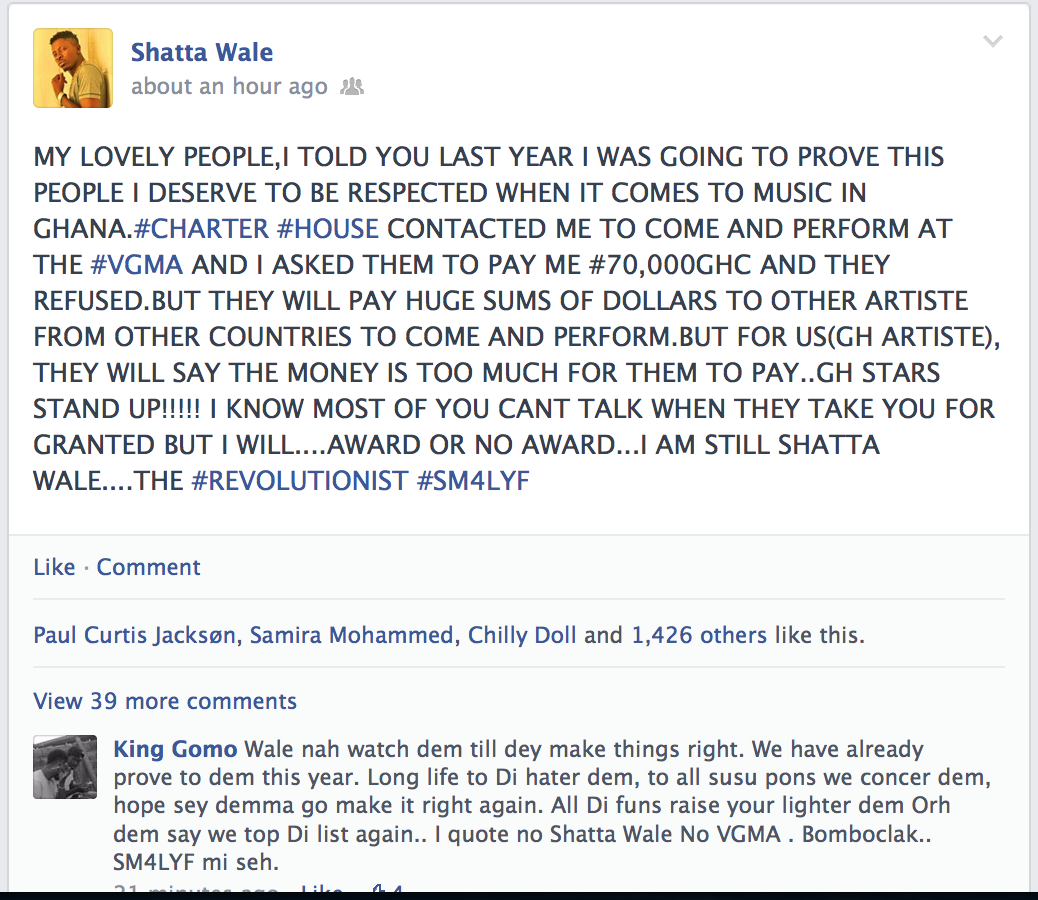Select the #REVOLUTIONIST hashtag
This screenshot has height=900, width=1038.
(x=300, y=481)
